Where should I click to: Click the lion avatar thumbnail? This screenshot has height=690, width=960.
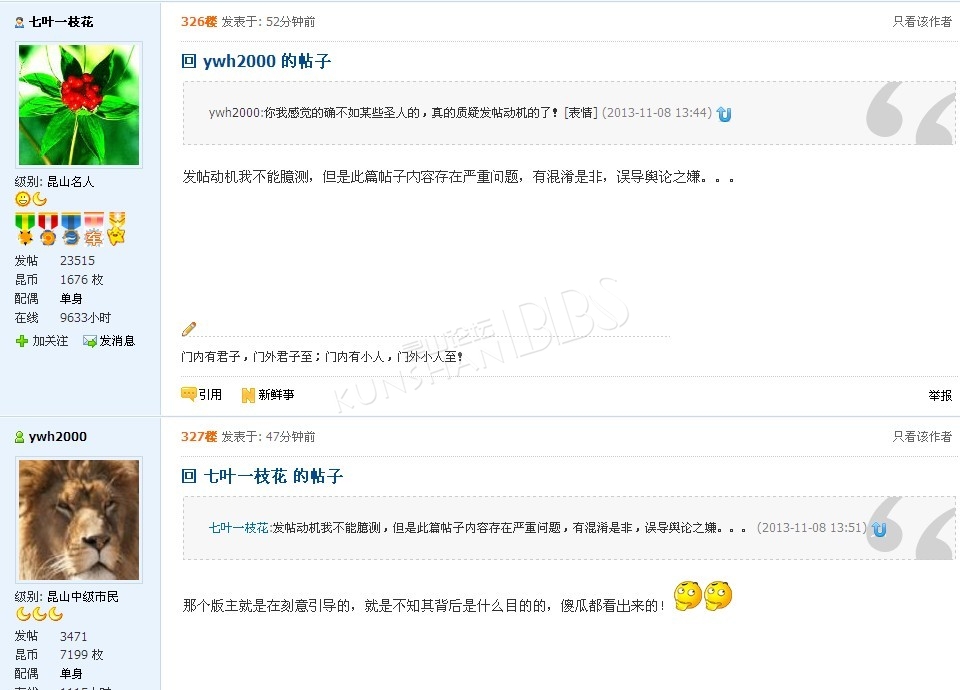pos(79,520)
